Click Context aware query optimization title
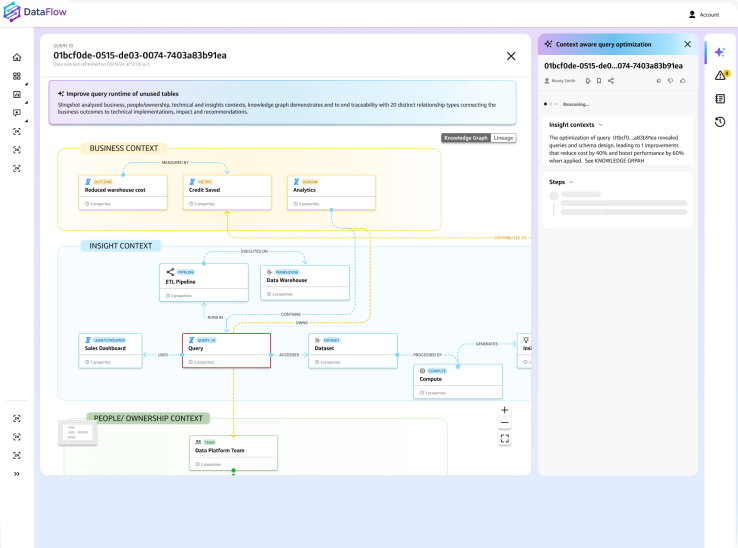 tap(603, 44)
